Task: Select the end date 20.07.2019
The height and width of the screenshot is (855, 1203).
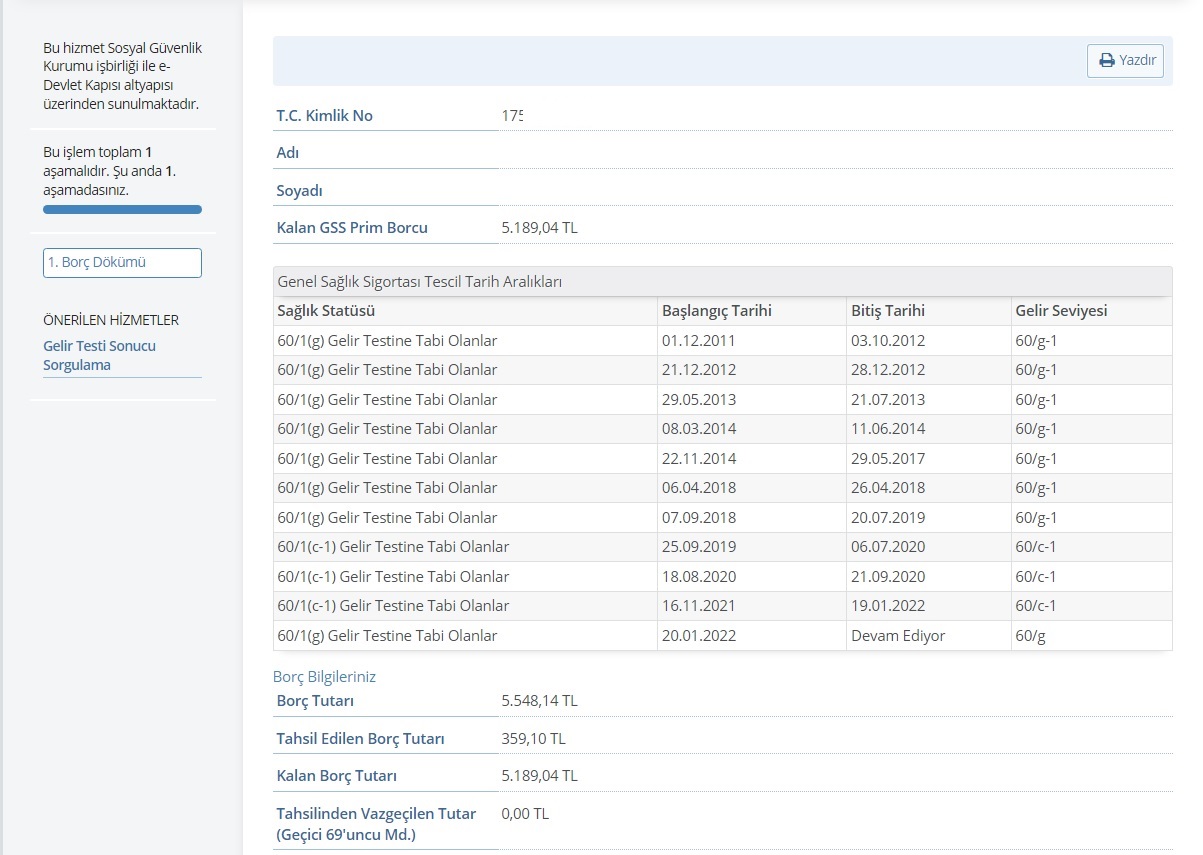Action: pos(888,517)
